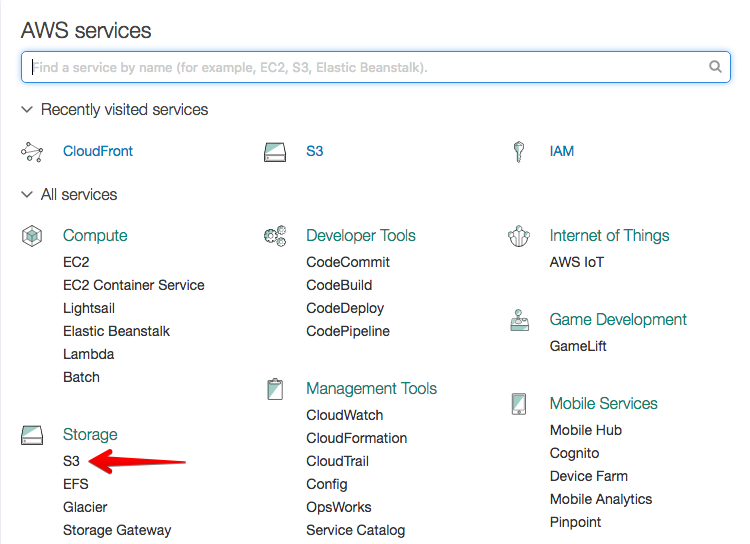
Task: Click the S3 bucket icon in recently visited
Action: [x=275, y=152]
